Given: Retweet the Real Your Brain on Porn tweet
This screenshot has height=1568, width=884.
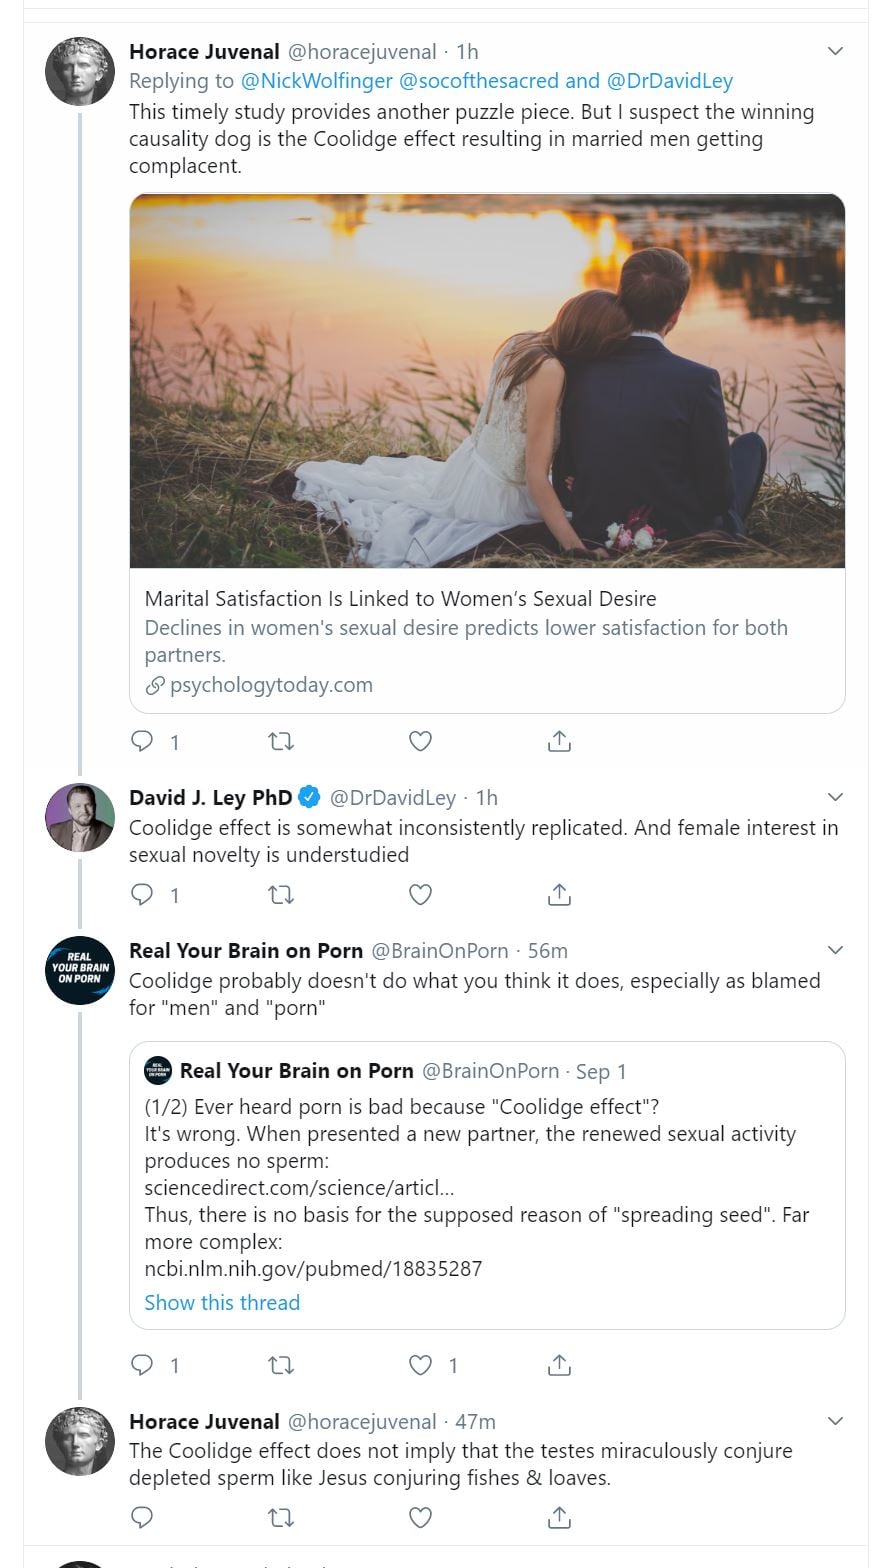Looking at the screenshot, I should [x=282, y=1364].
